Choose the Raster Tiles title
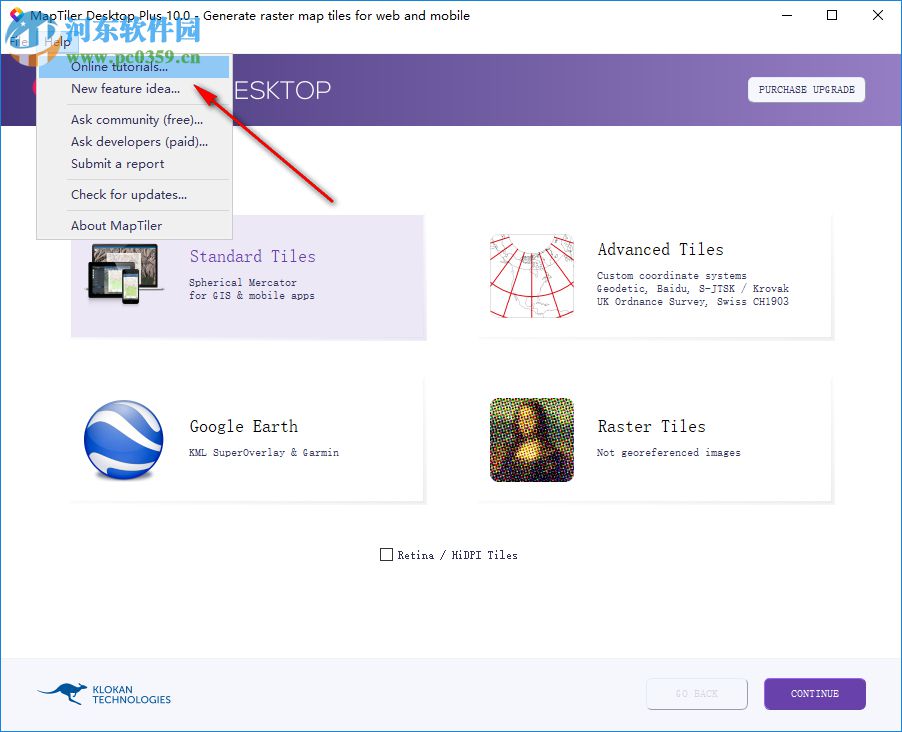The height and width of the screenshot is (732, 902). pyautogui.click(x=651, y=426)
